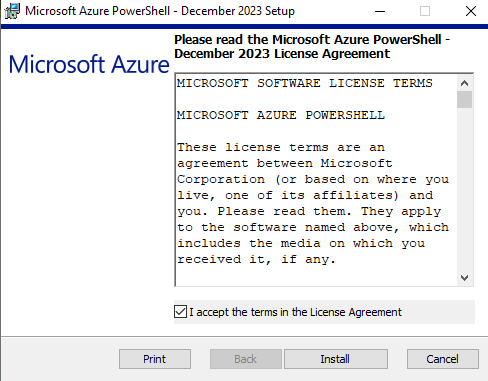Start installation with the Install button
This screenshot has width=488, height=381.
(x=335, y=359)
